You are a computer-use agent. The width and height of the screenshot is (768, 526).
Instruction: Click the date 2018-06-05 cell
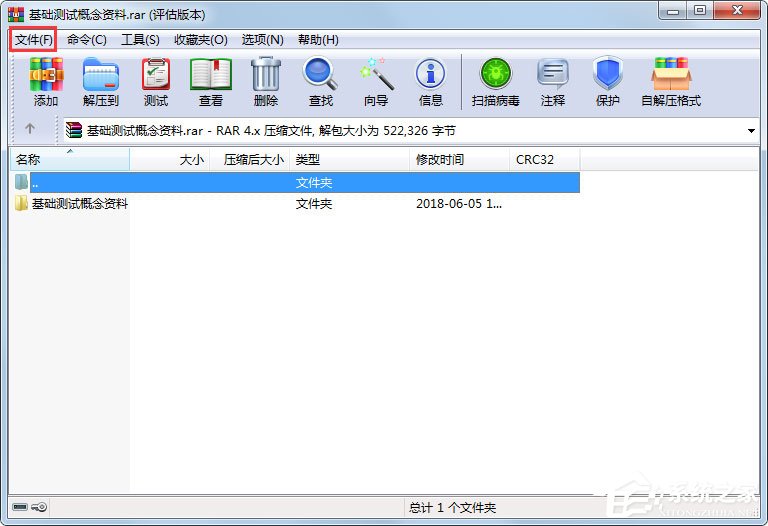pyautogui.click(x=459, y=204)
